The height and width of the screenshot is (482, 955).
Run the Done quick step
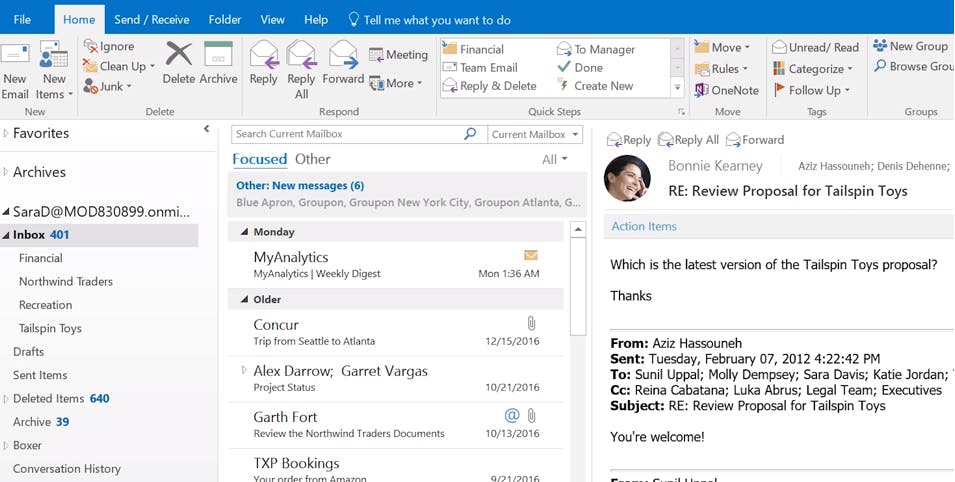tap(580, 68)
